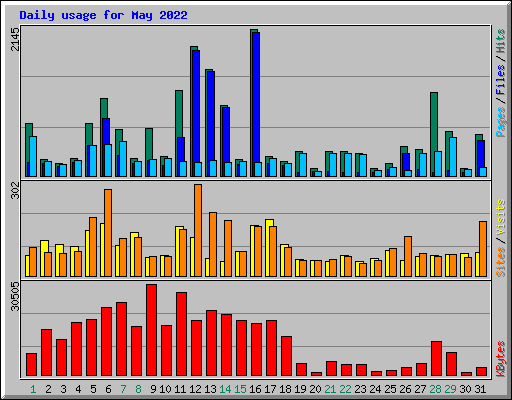This screenshot has width=512, height=400.
Task: Click day label 4 on the x-axis
Action: (x=78, y=389)
